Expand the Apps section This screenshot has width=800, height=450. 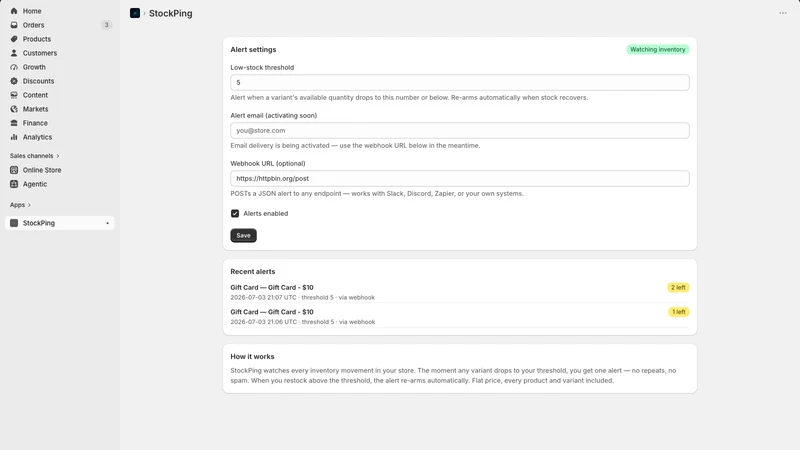(20, 205)
